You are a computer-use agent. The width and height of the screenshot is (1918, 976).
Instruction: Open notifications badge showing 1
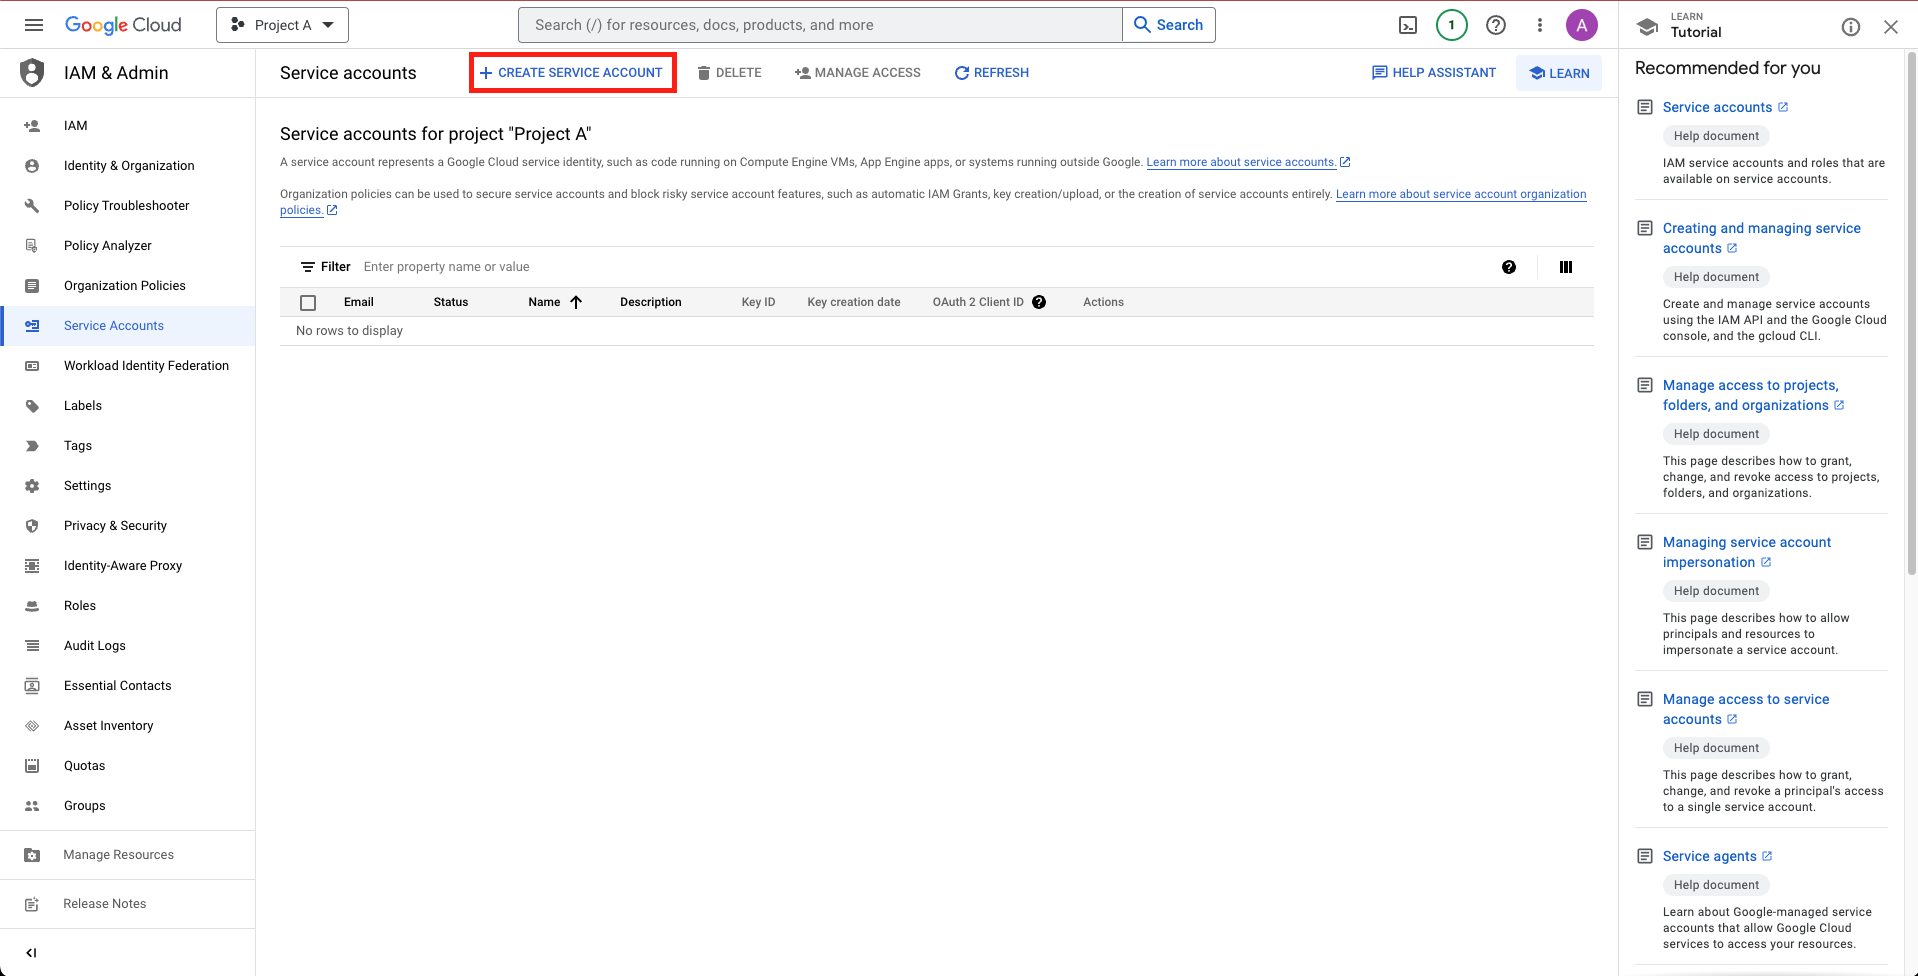tap(1452, 25)
